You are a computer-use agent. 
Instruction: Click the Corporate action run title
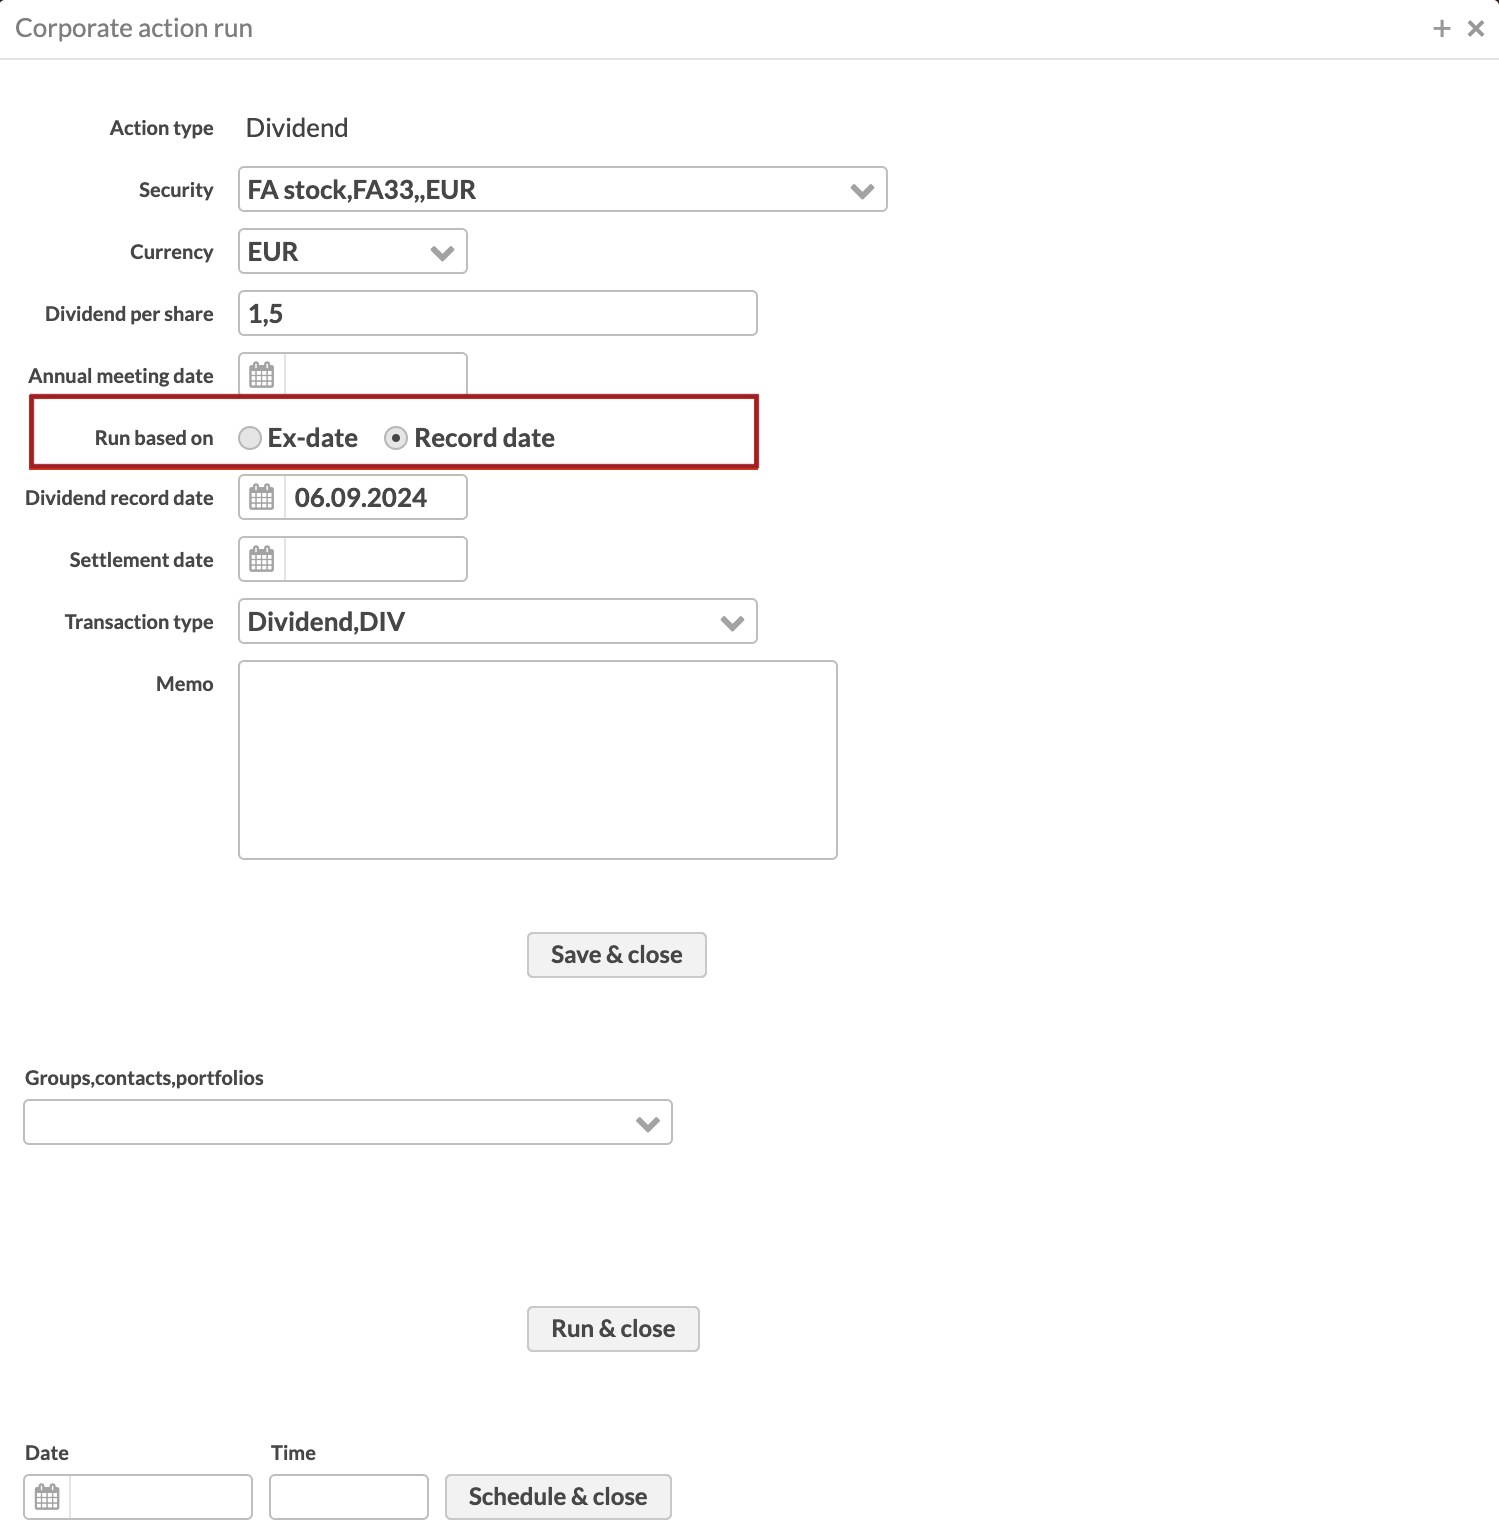(x=134, y=28)
